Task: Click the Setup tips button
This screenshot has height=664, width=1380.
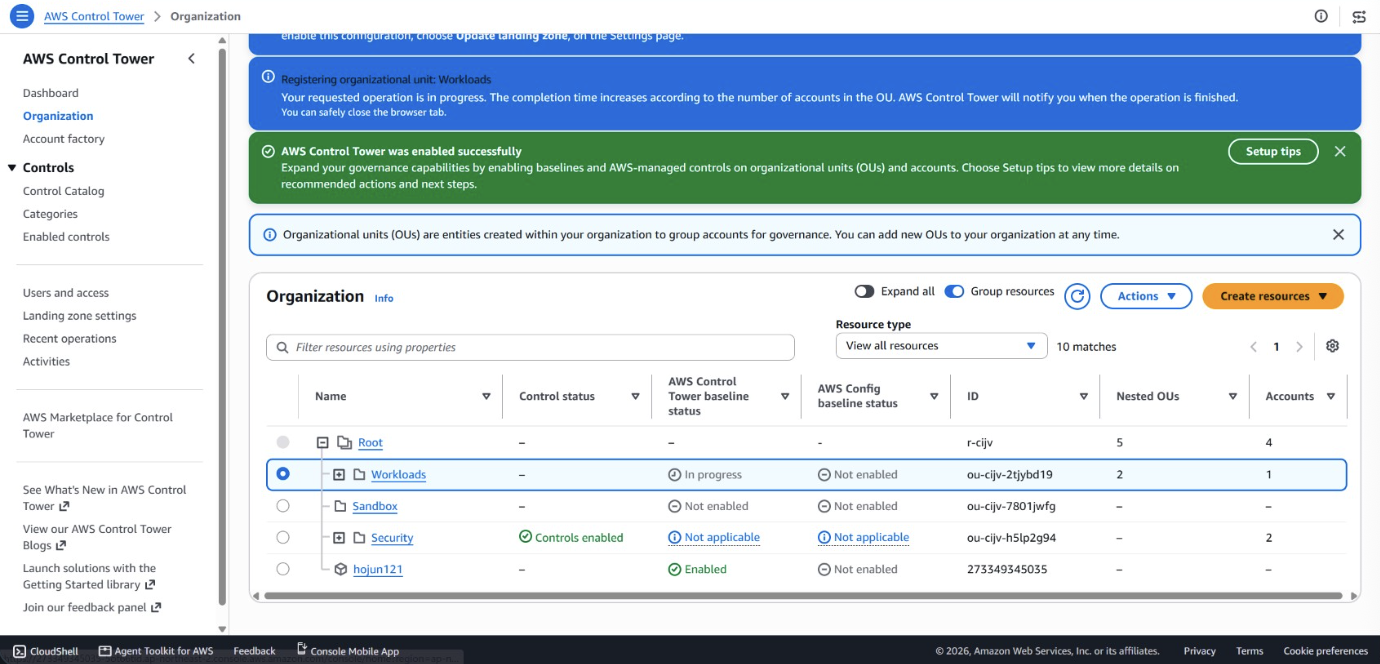Action: pyautogui.click(x=1273, y=151)
